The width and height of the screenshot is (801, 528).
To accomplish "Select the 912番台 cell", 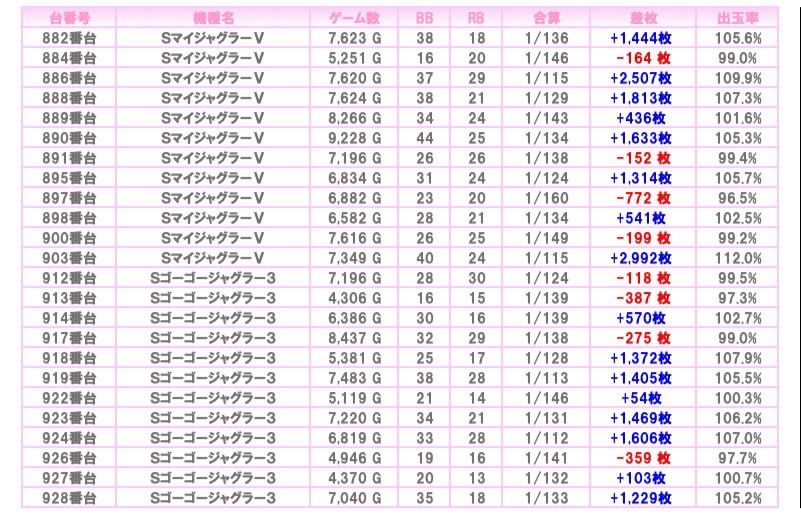I will 69,278.
